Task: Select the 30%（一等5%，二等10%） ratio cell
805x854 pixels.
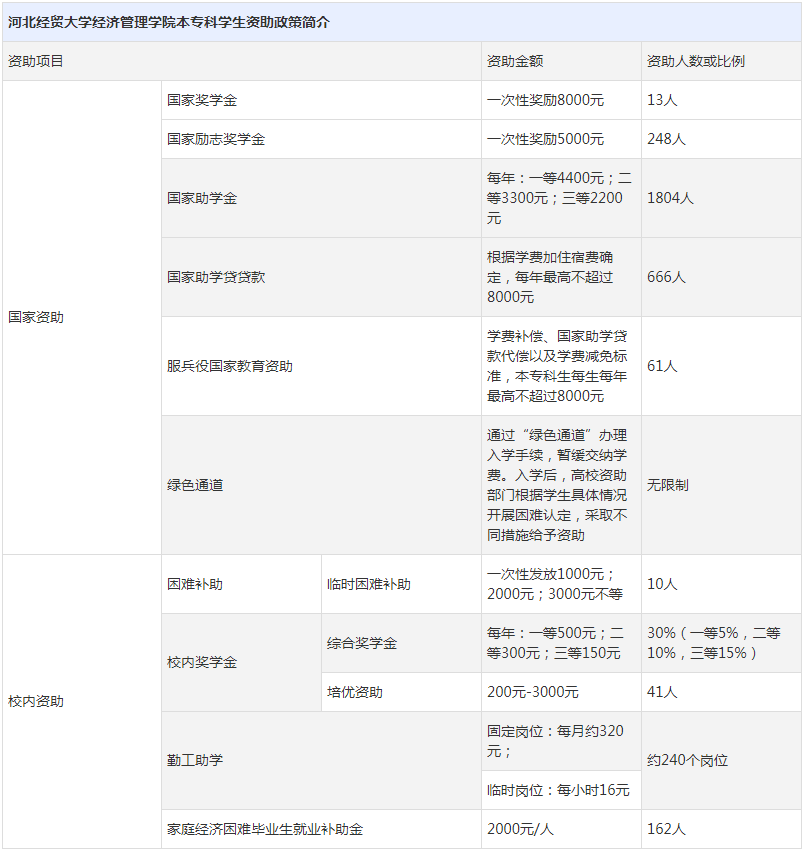Action: point(721,643)
